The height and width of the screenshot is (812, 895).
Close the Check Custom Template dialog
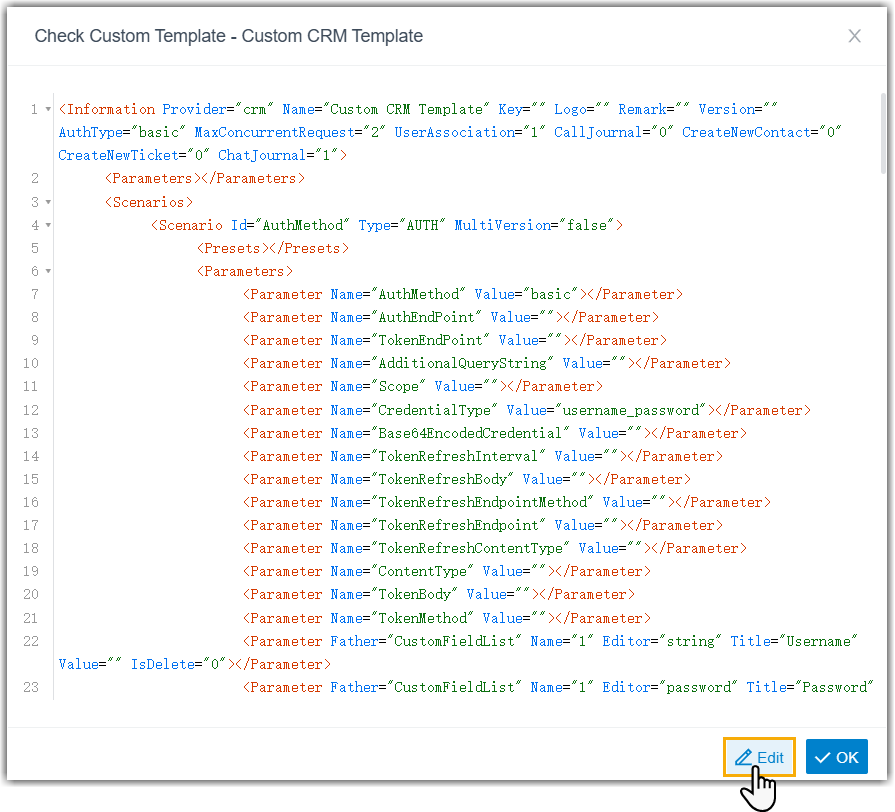click(854, 36)
